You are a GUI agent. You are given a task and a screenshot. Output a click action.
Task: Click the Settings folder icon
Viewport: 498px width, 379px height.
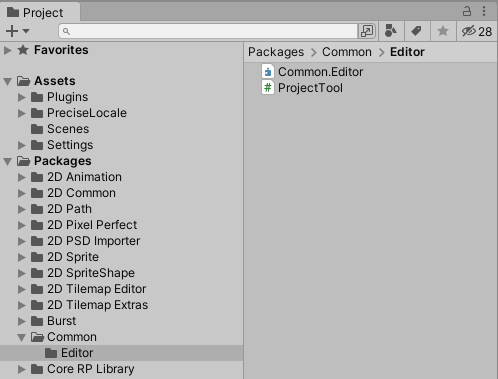(37, 145)
